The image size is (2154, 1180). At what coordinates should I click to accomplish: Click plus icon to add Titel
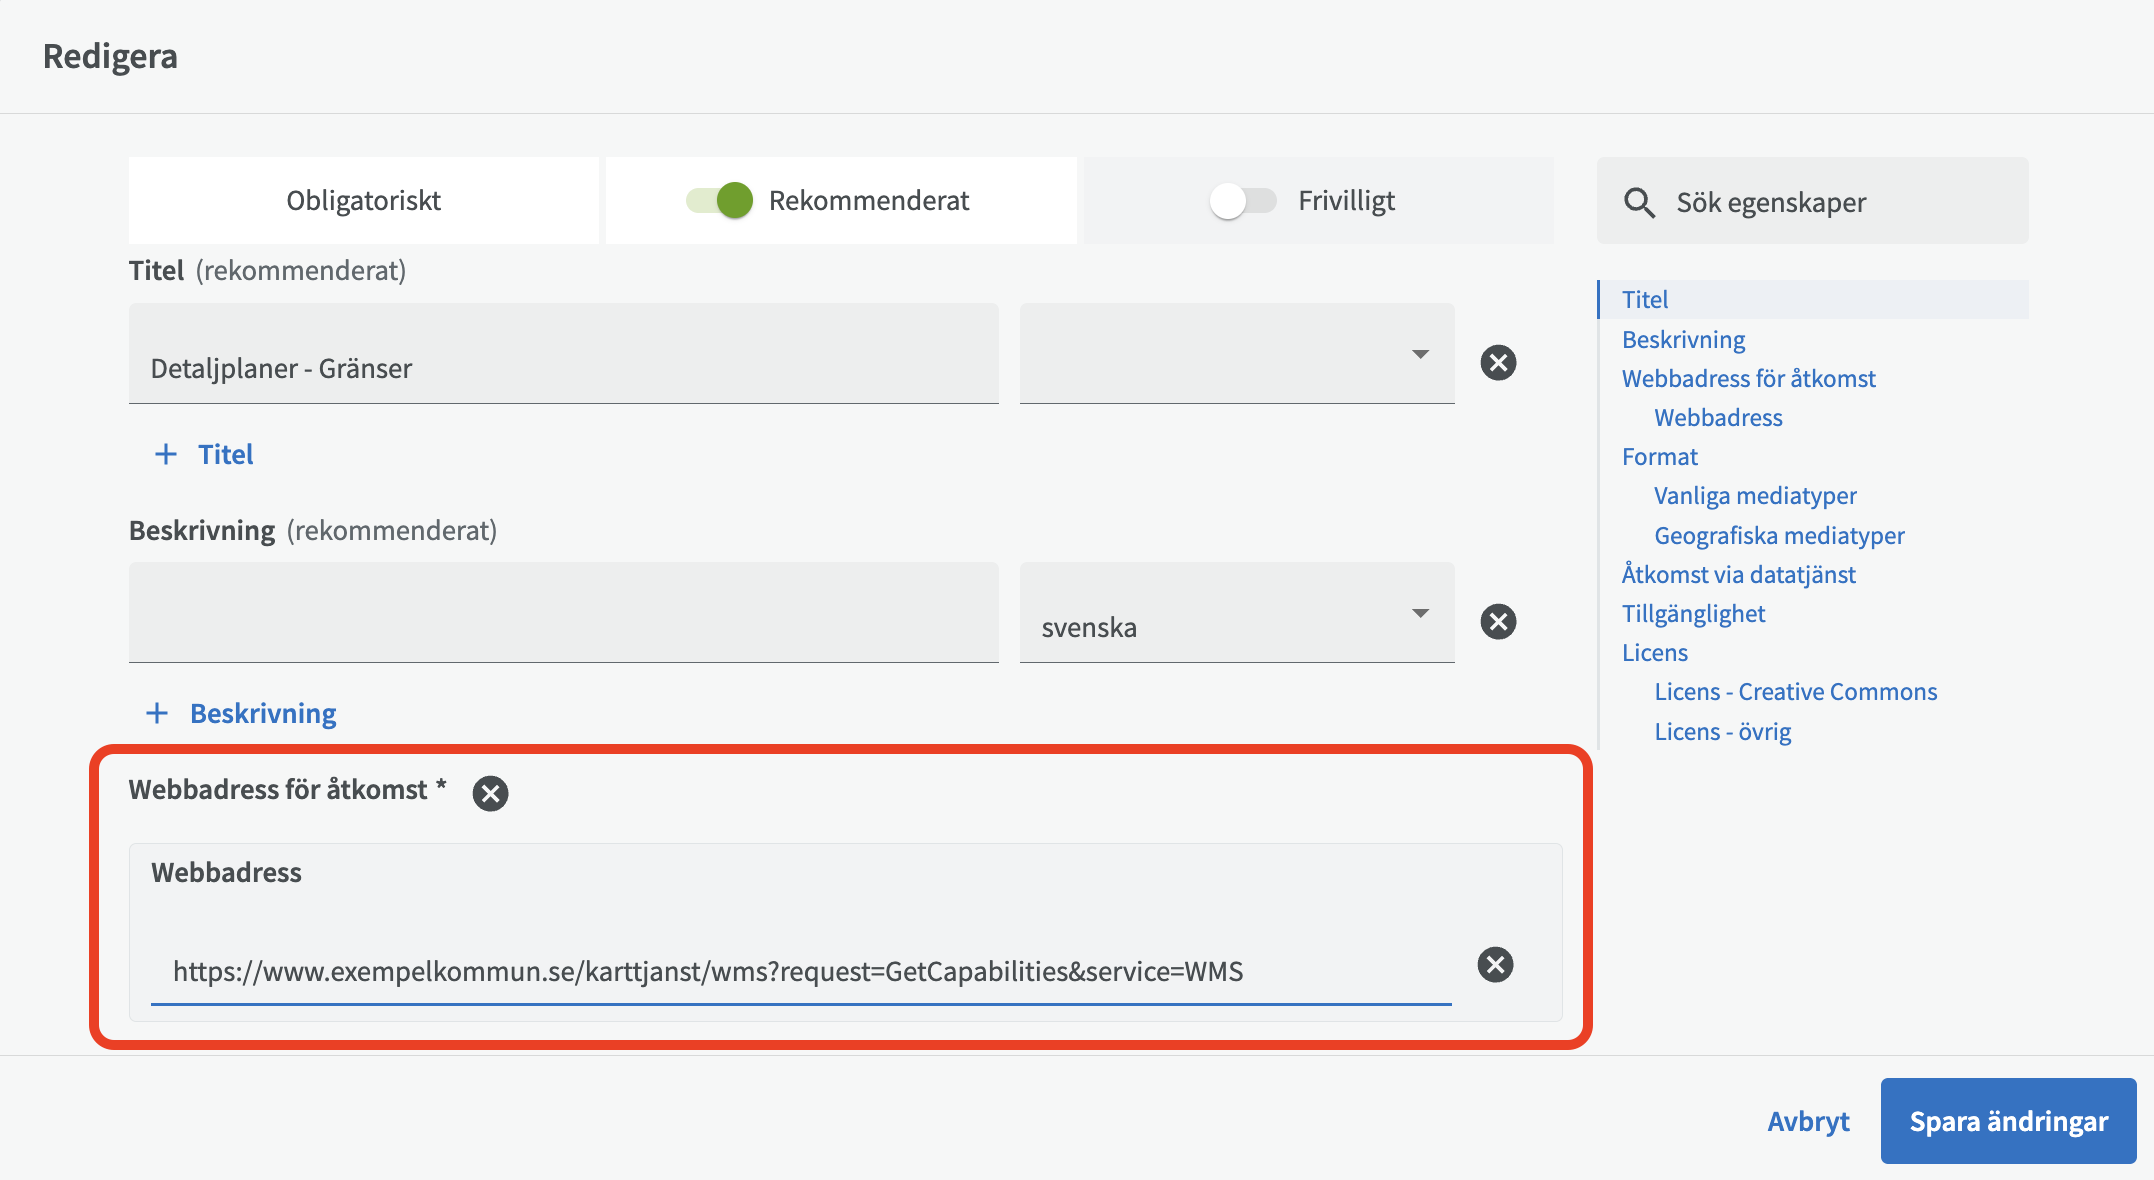(166, 454)
